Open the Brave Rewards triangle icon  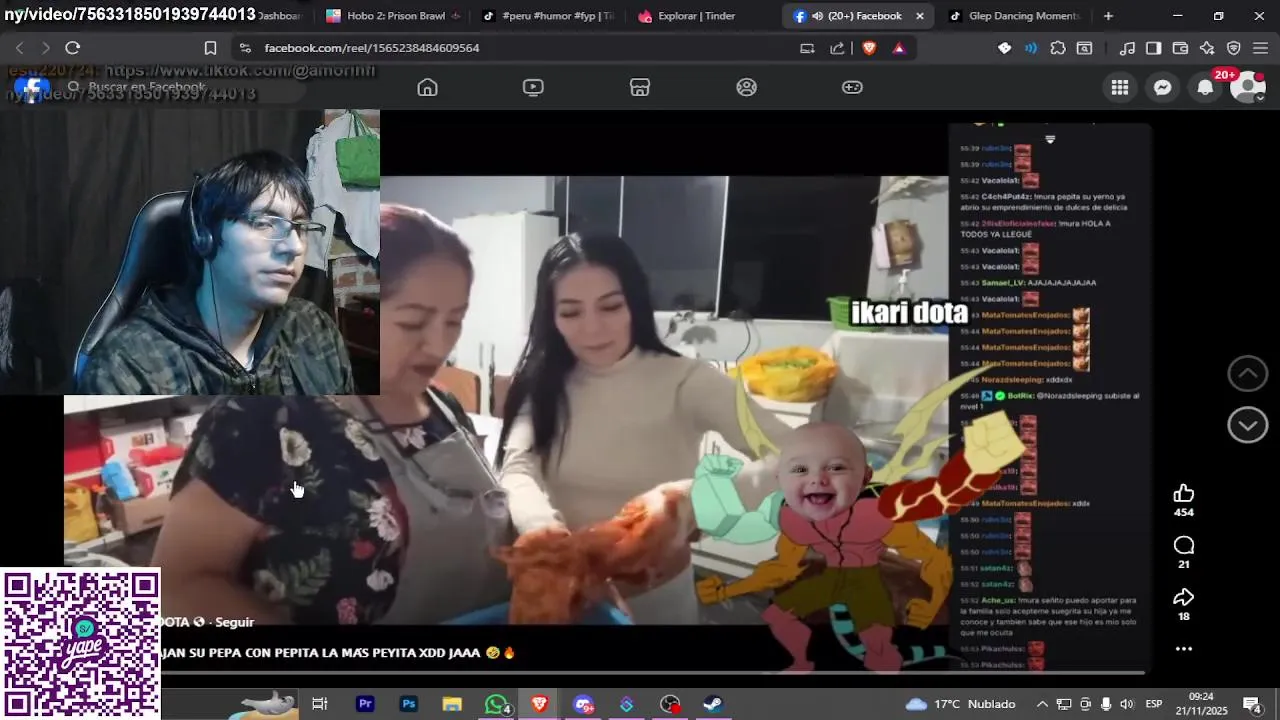coord(899,48)
